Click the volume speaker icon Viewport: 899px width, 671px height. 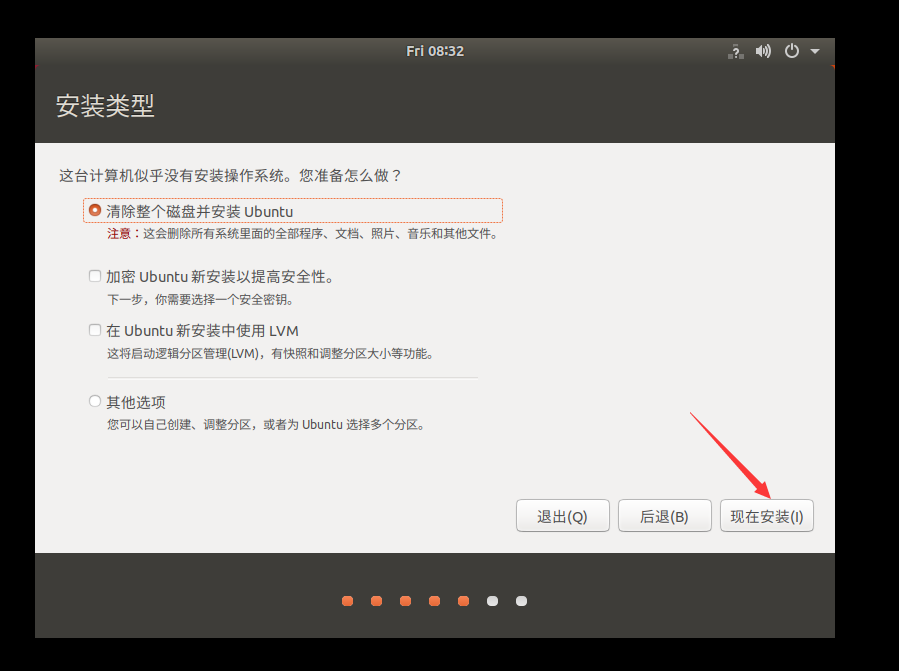point(763,52)
